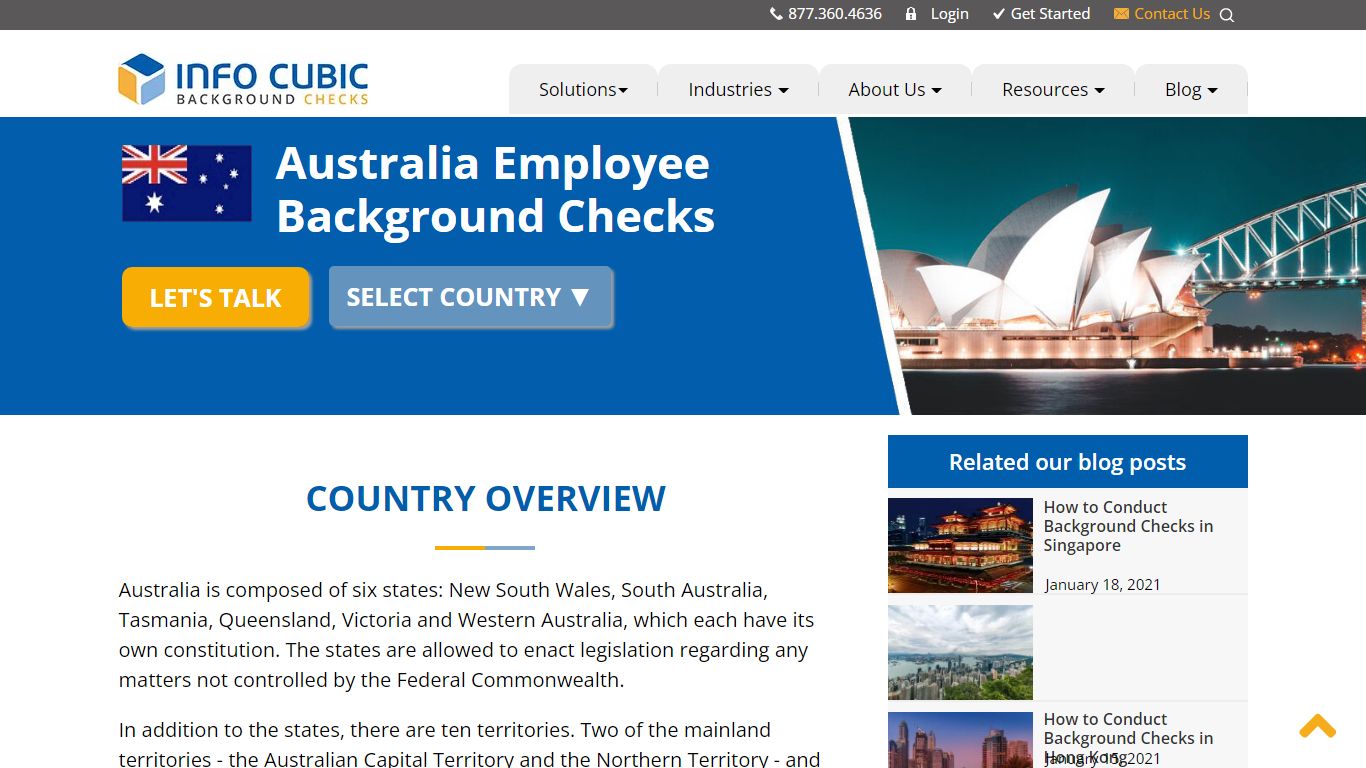The width and height of the screenshot is (1366, 768).
Task: Call 877.360.4636 phone link
Action: pyautogui.click(x=835, y=14)
